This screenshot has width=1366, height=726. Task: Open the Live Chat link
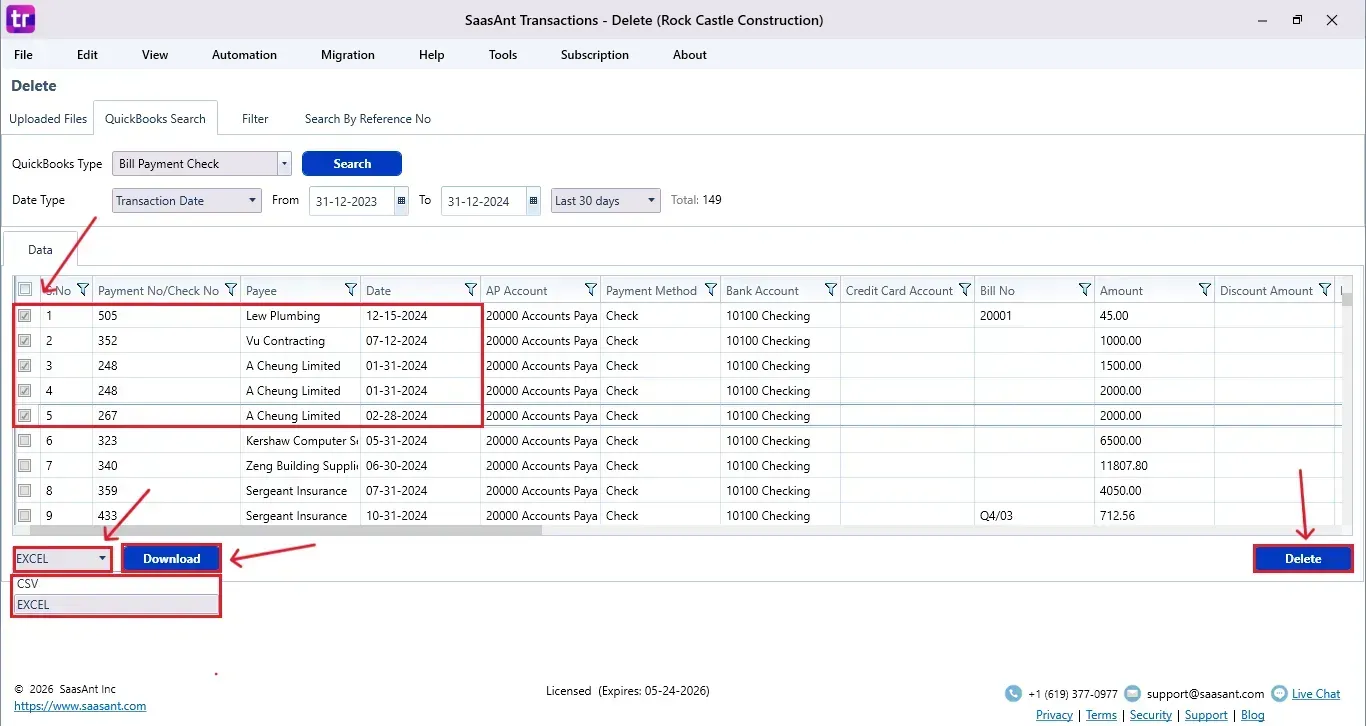pos(1316,694)
